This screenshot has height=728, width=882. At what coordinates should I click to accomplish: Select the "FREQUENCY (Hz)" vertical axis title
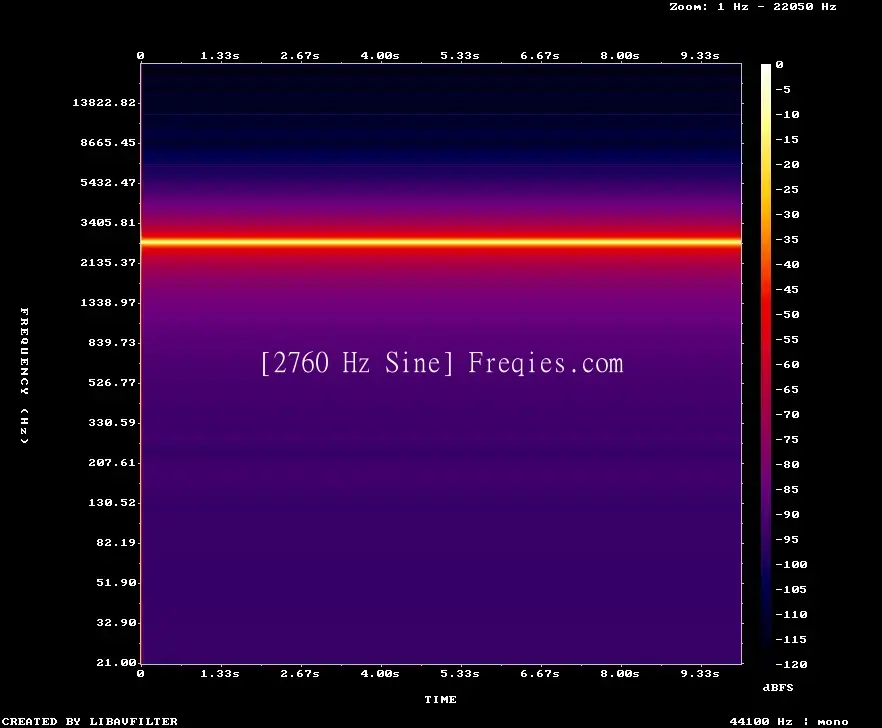tap(24, 375)
